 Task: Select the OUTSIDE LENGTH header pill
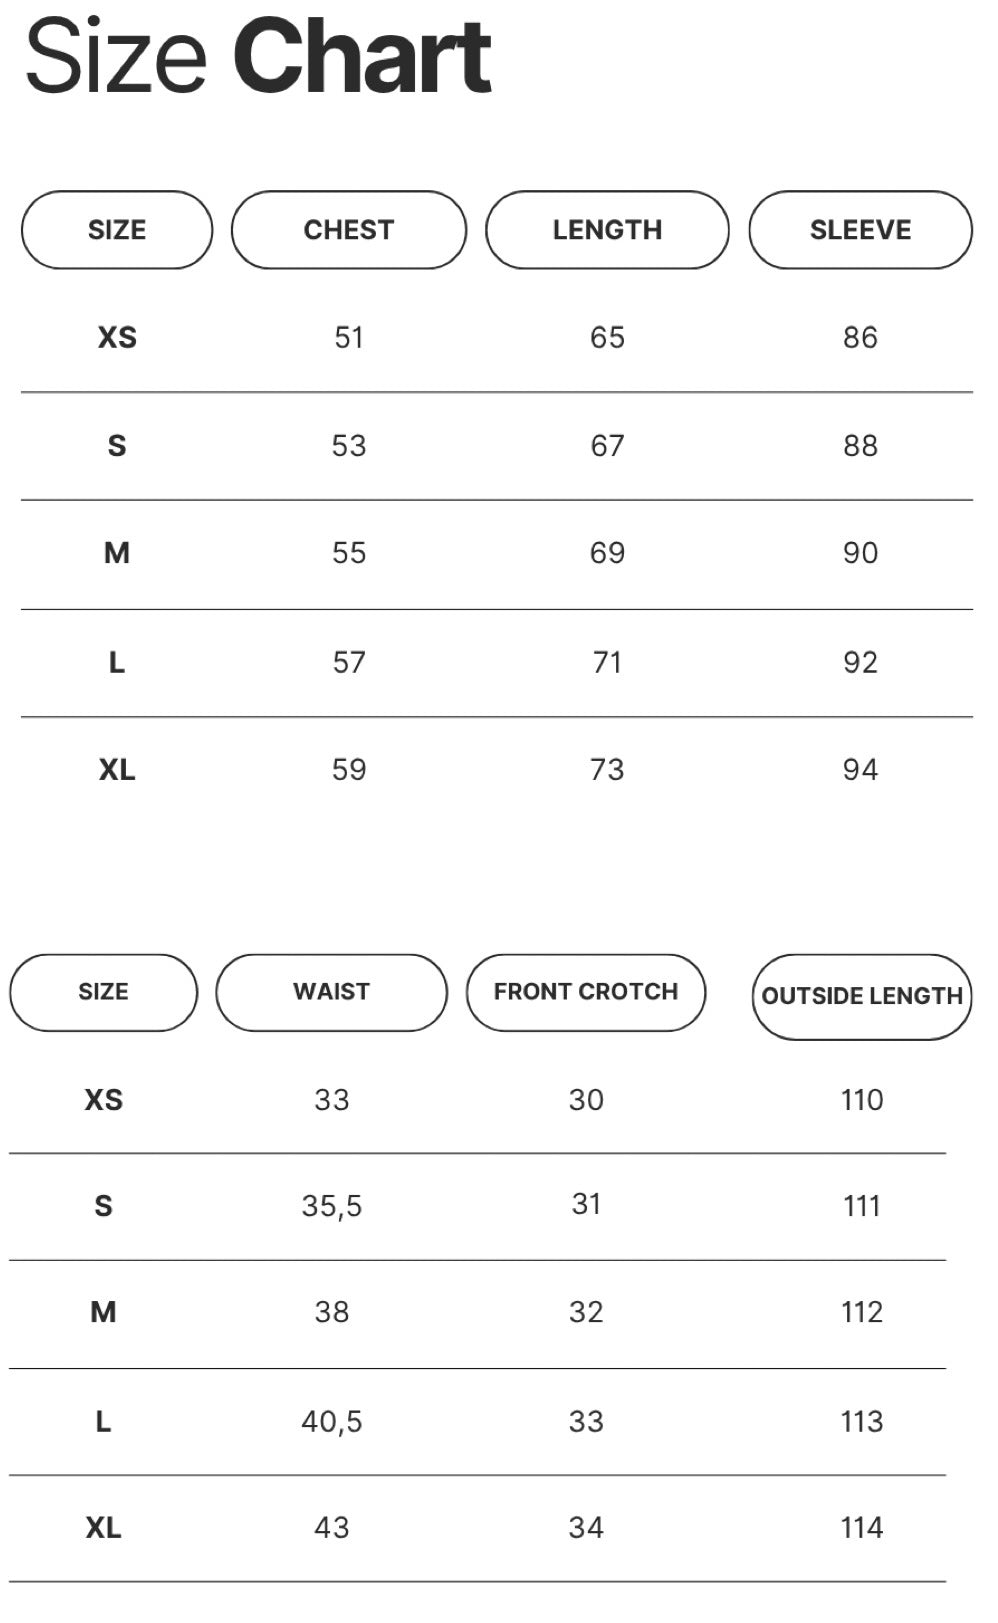pos(862,996)
